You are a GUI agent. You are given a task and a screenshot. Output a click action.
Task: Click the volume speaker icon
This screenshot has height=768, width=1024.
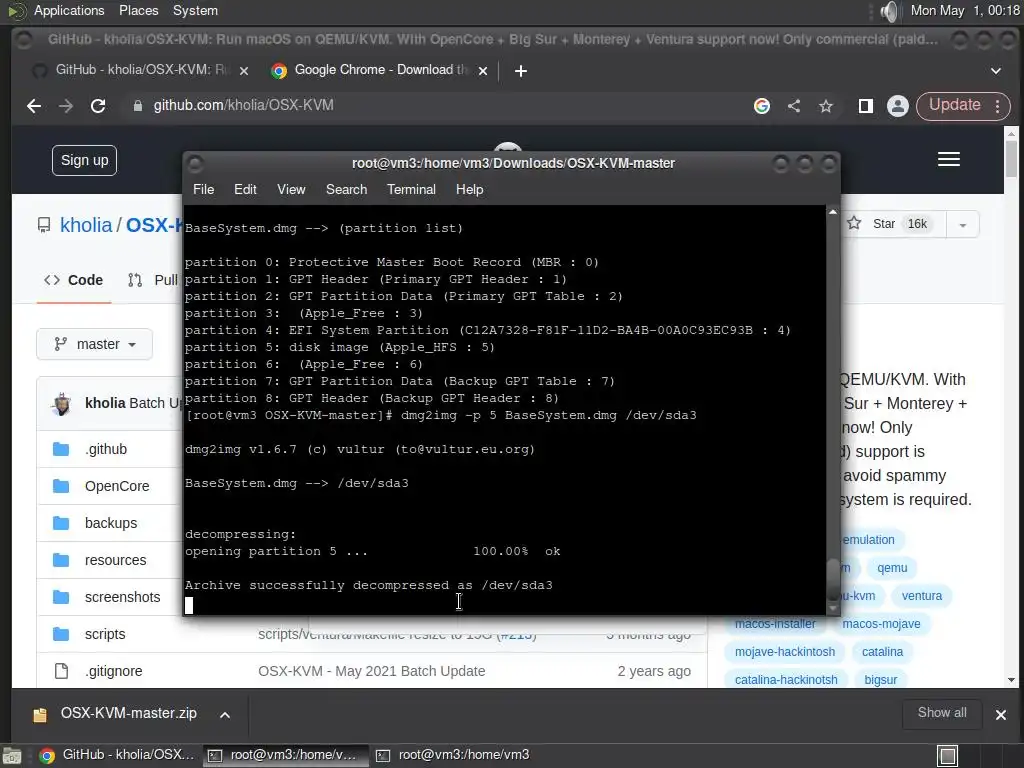click(x=889, y=11)
